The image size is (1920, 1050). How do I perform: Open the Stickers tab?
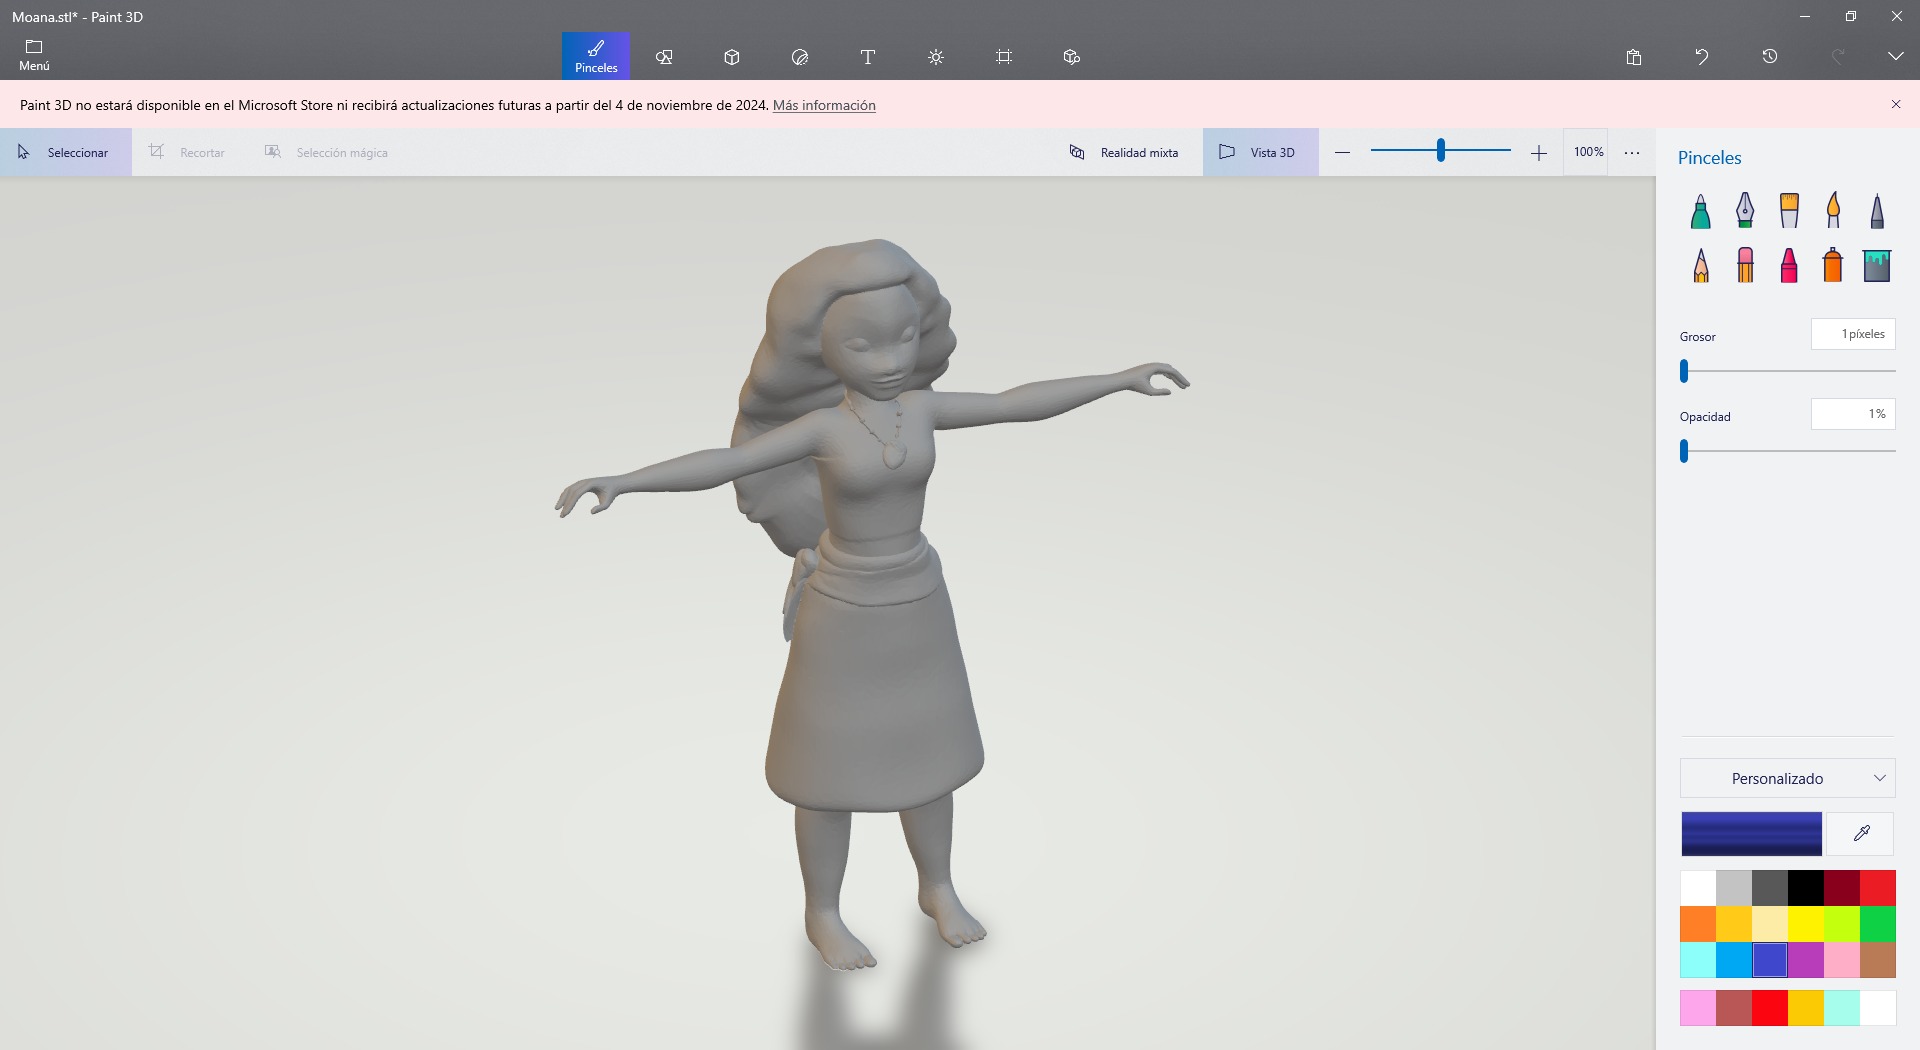[x=800, y=57]
